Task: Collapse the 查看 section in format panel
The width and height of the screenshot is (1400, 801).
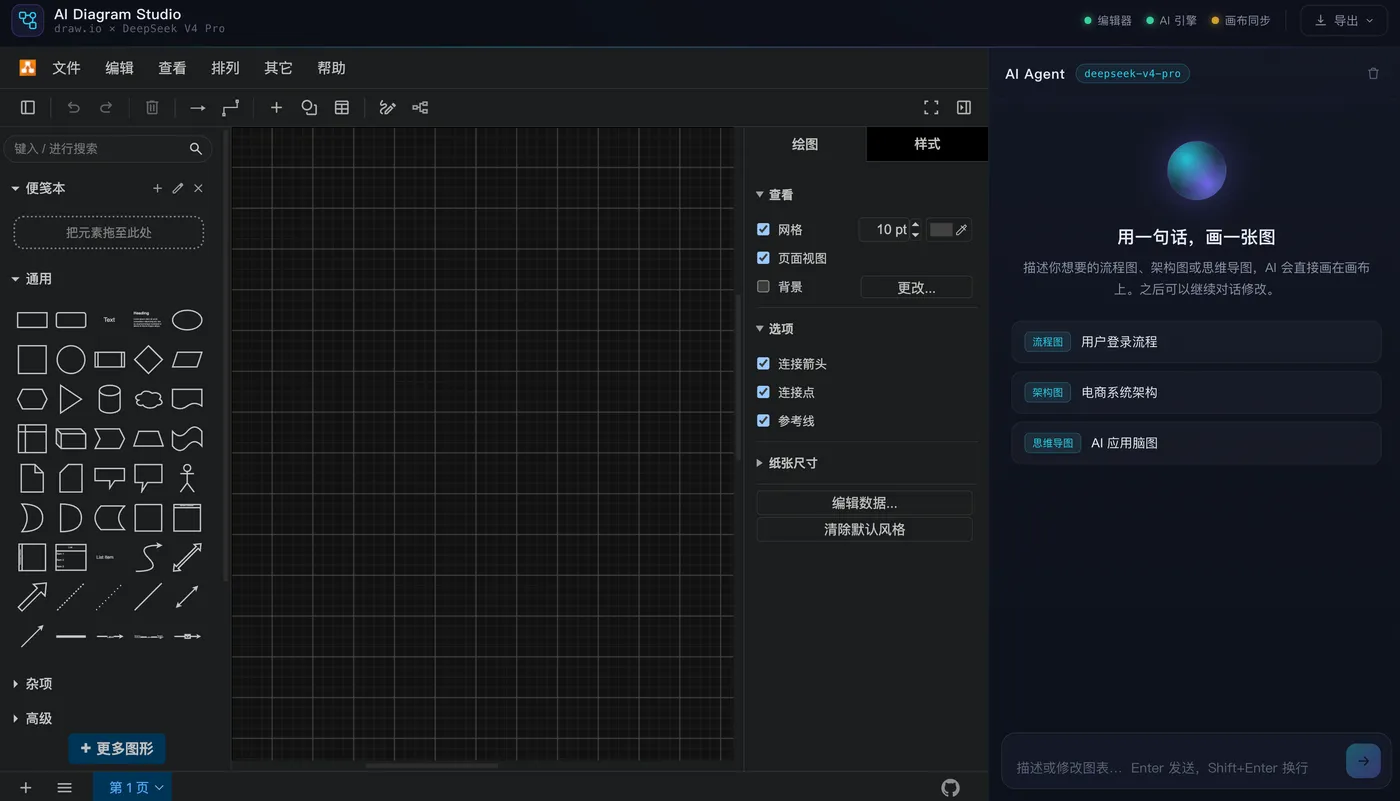Action: tap(775, 195)
